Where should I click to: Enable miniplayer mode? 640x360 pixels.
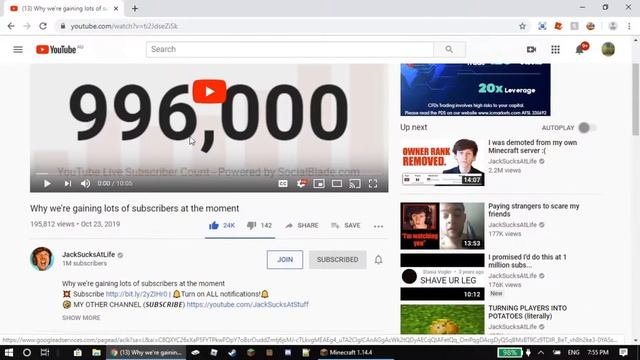(x=319, y=184)
